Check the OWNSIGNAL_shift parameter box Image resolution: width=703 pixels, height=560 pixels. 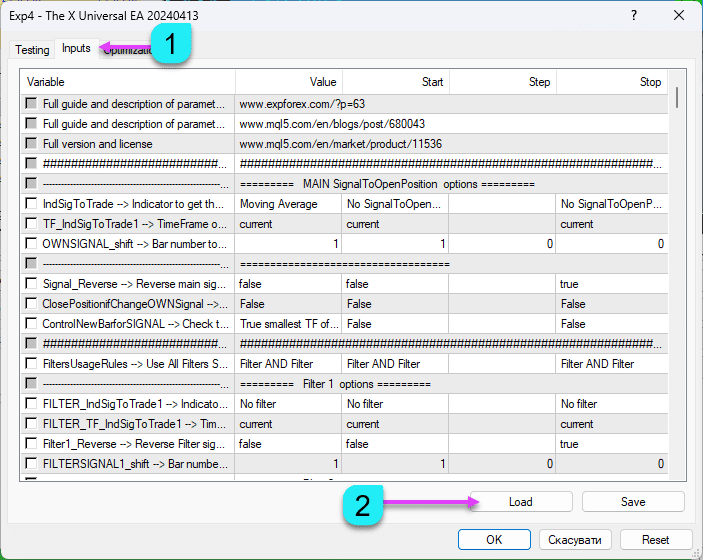click(32, 244)
